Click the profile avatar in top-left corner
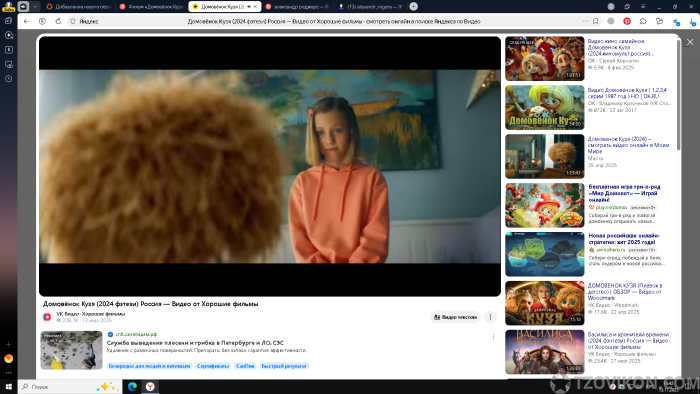The height and width of the screenshot is (394, 700). pos(8,6)
